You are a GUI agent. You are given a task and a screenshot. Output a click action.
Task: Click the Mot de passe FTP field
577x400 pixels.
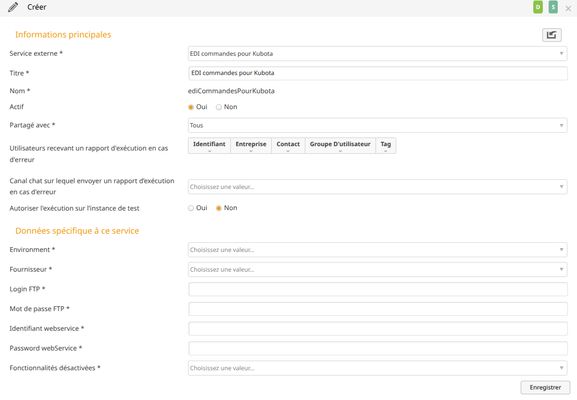(378, 309)
